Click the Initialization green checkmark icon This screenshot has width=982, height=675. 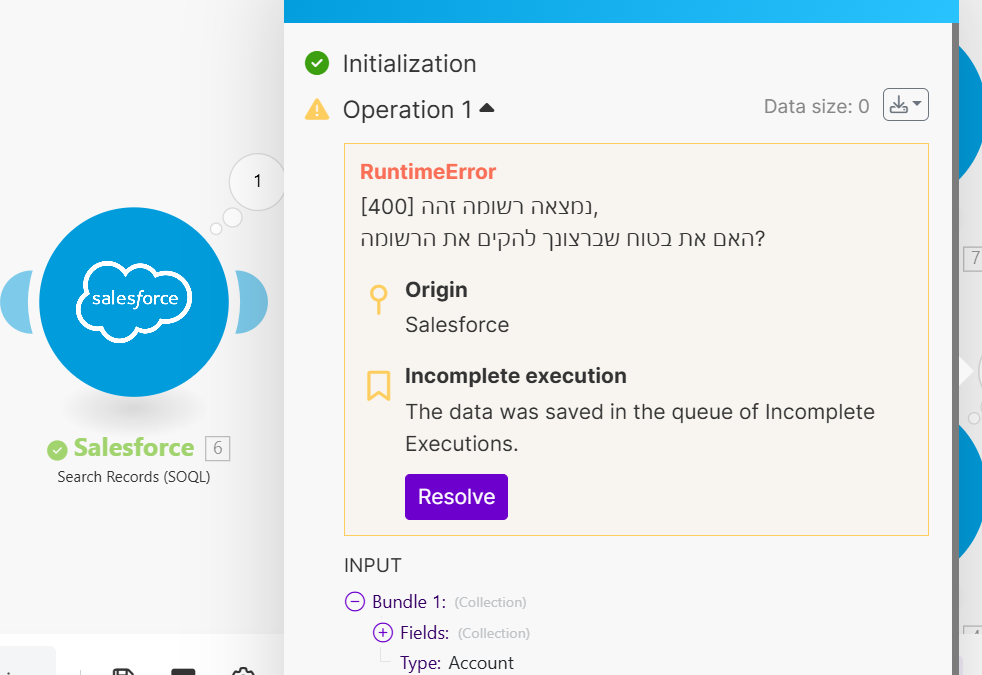(x=317, y=64)
